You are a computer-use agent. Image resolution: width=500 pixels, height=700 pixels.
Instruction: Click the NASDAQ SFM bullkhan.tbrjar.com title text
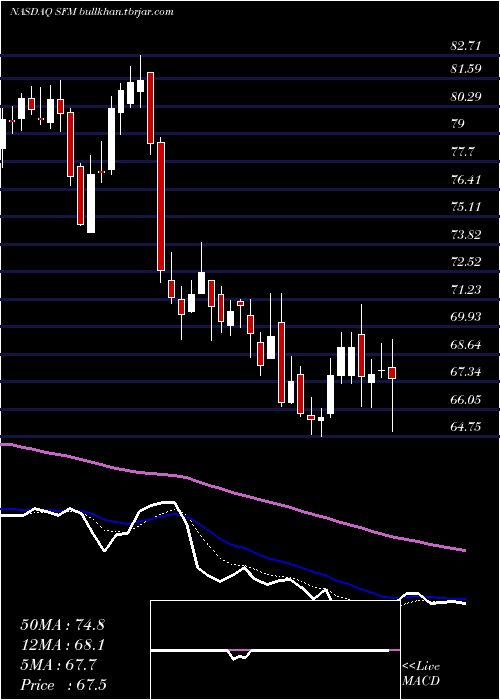[92, 12]
